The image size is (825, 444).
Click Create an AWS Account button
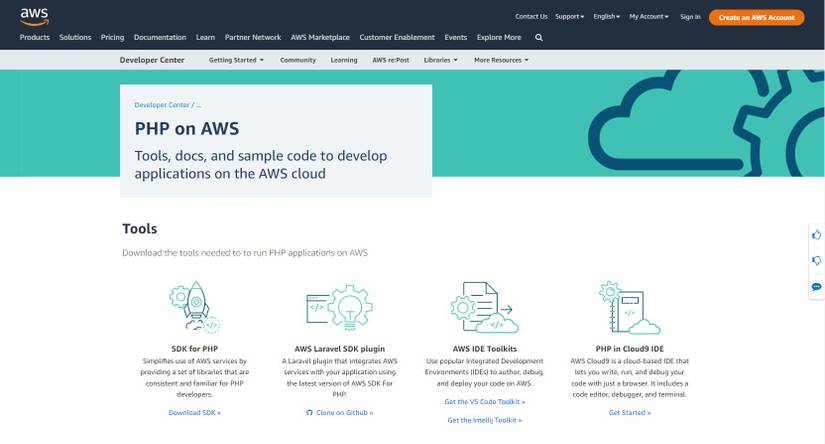(x=757, y=17)
